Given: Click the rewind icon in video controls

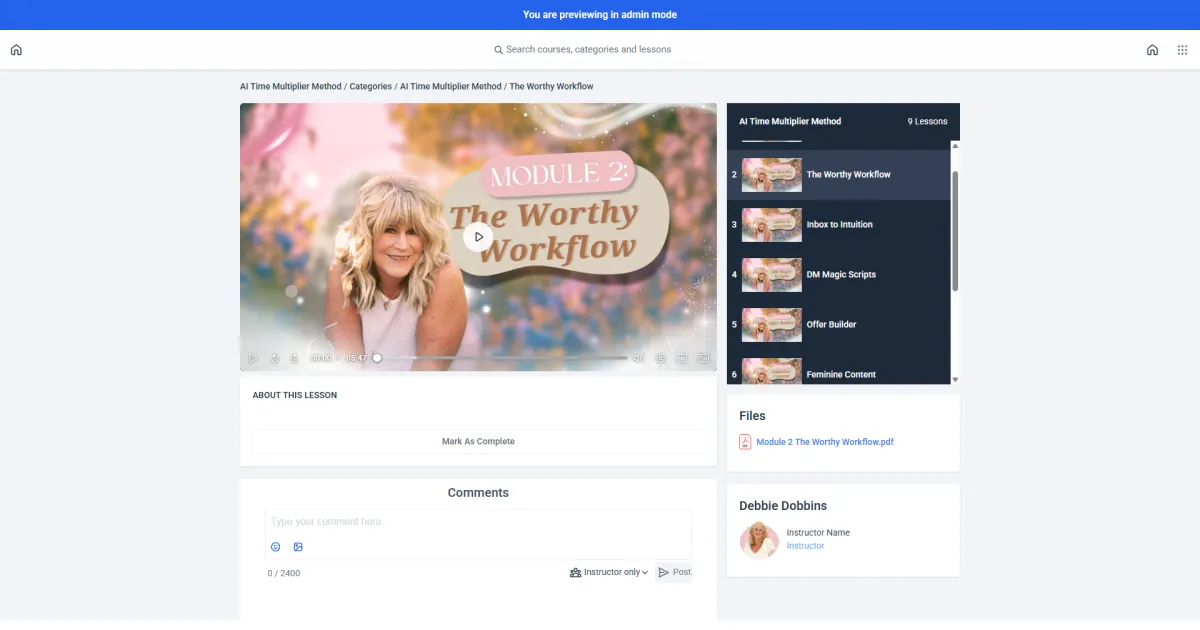Looking at the screenshot, I should pos(273,358).
